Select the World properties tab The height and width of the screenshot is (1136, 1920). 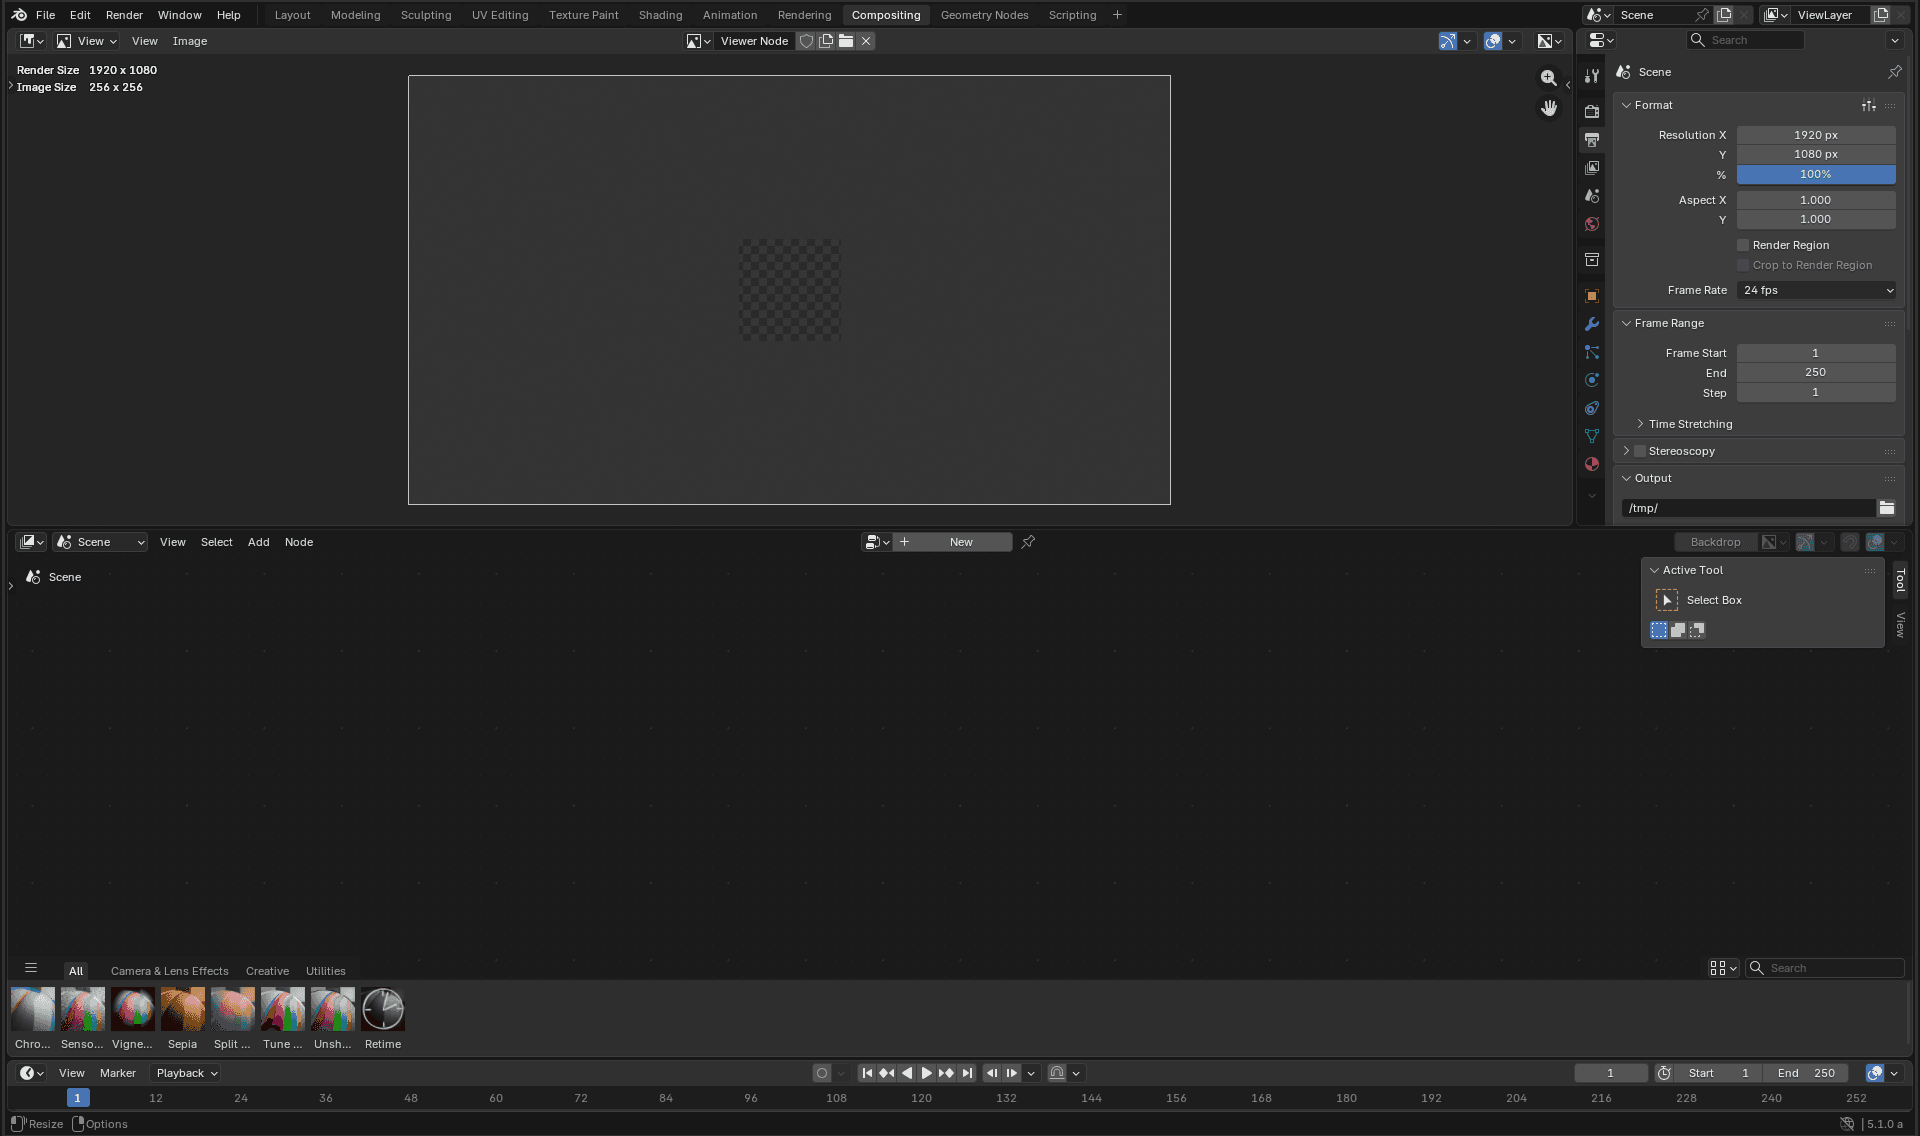click(1591, 224)
